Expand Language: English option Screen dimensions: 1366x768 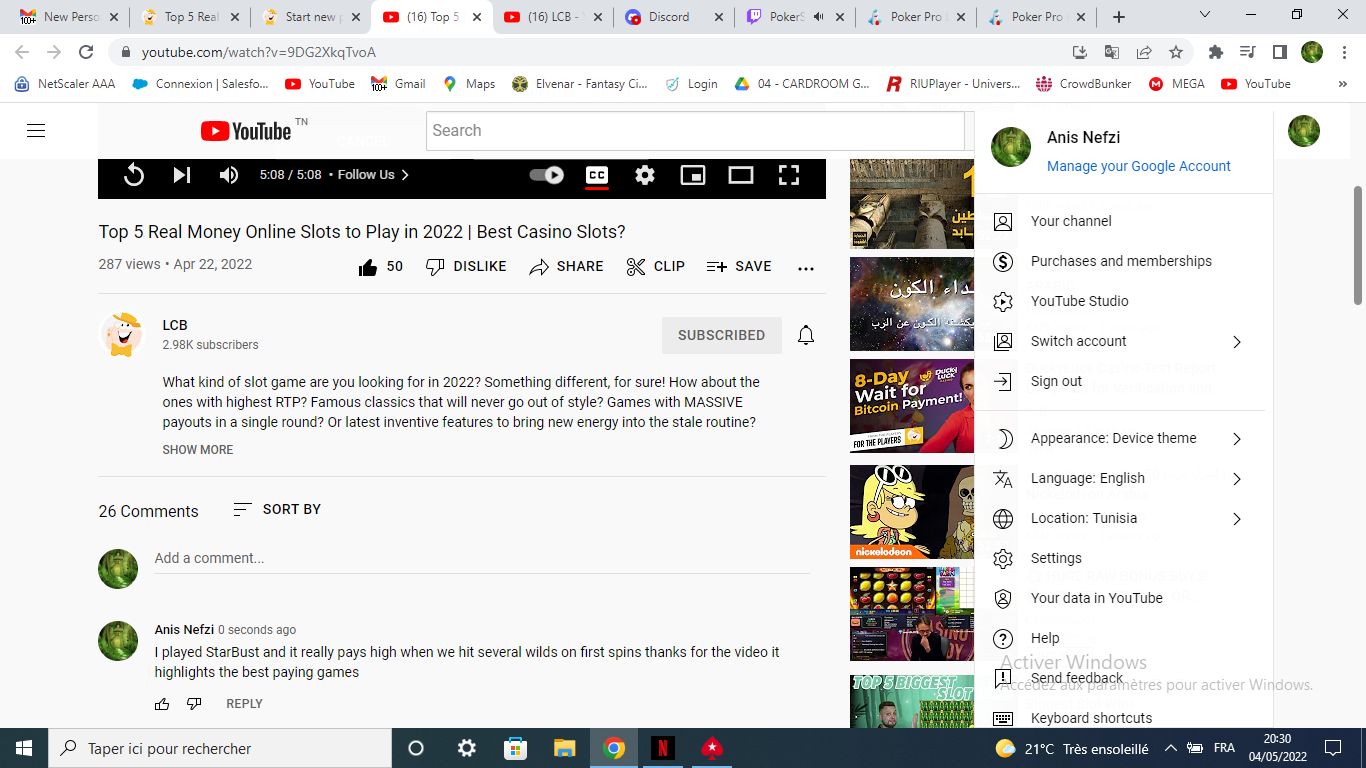point(1124,478)
